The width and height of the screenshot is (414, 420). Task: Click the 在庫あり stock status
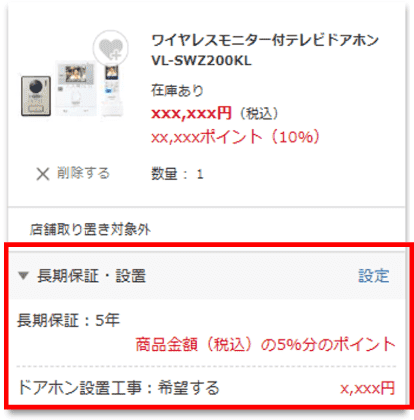tap(177, 90)
